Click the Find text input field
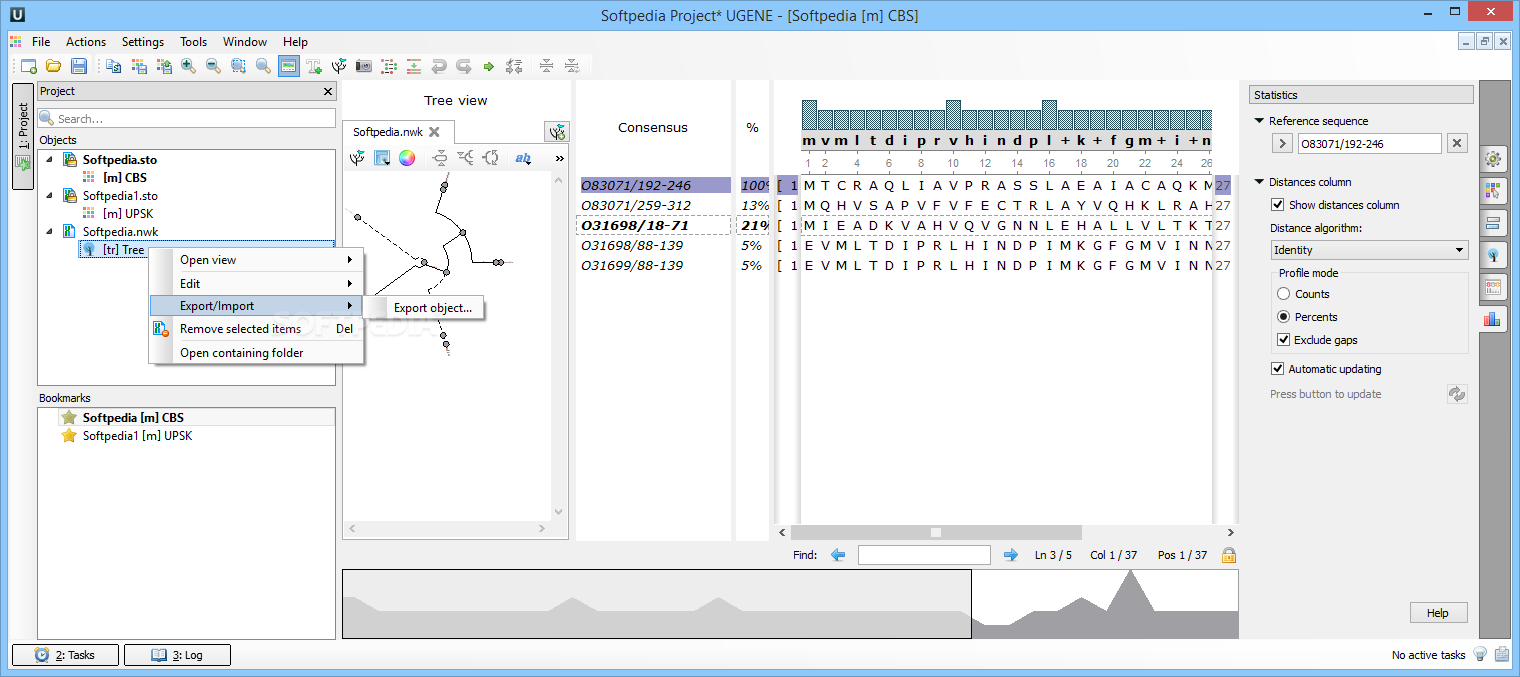This screenshot has height=677, width=1520. [924, 555]
